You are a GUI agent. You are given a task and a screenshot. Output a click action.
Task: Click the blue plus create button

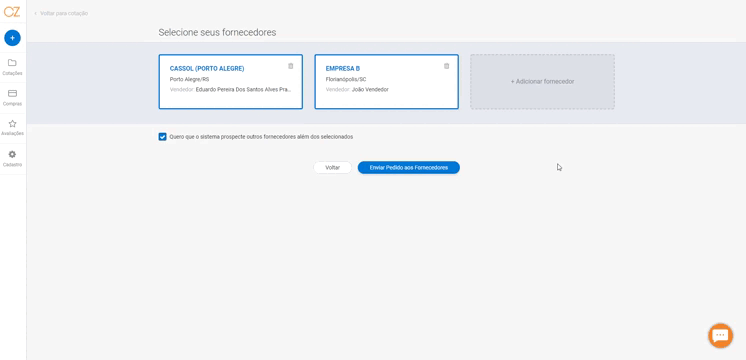[12, 38]
